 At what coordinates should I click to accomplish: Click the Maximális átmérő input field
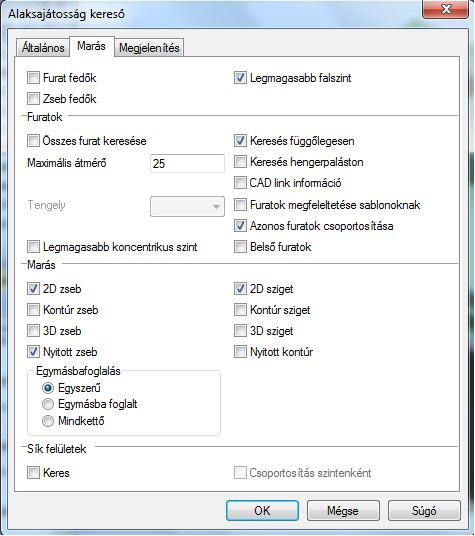coord(187,163)
